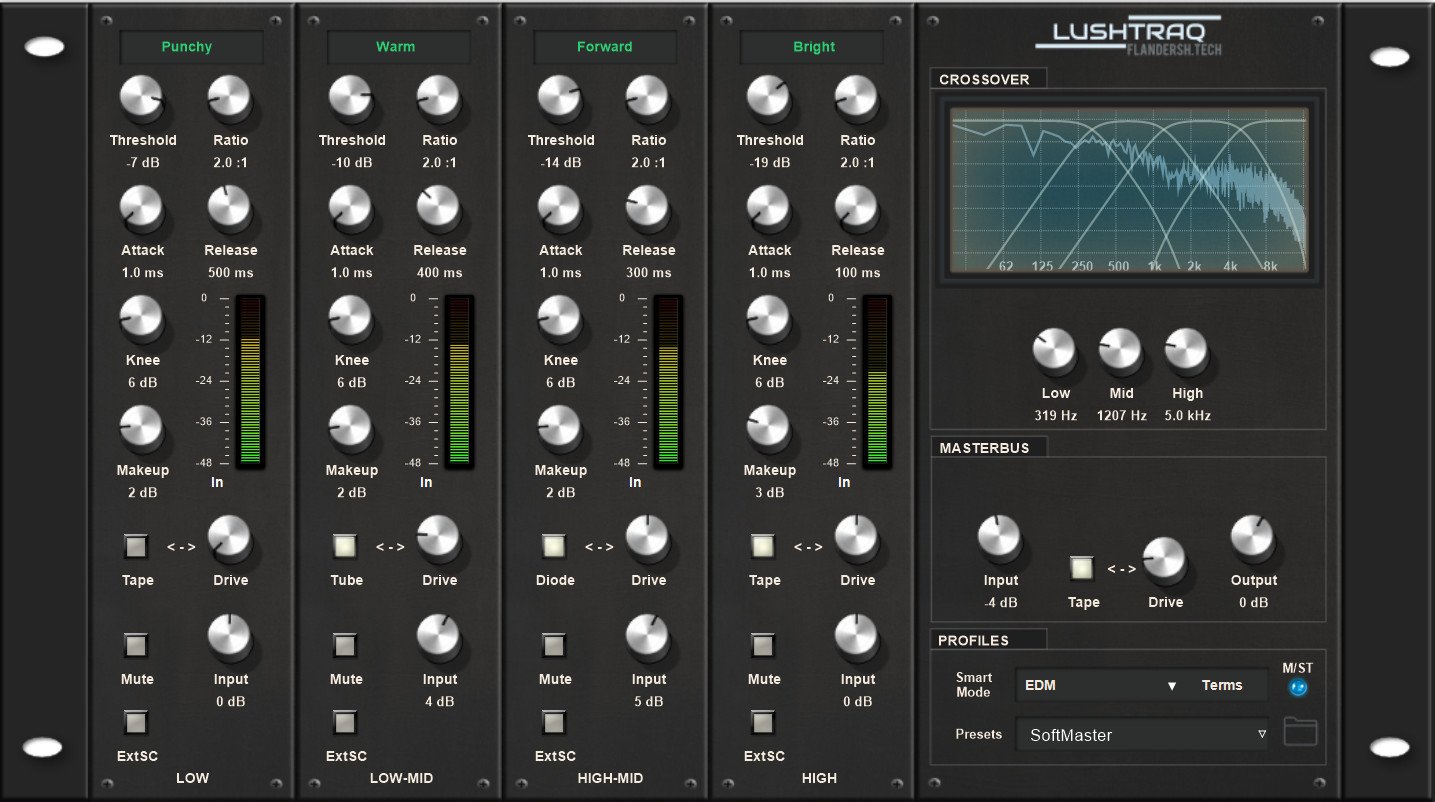Enable ExtSC on the HIGH-MID band
This screenshot has width=1435, height=802.
click(x=554, y=722)
